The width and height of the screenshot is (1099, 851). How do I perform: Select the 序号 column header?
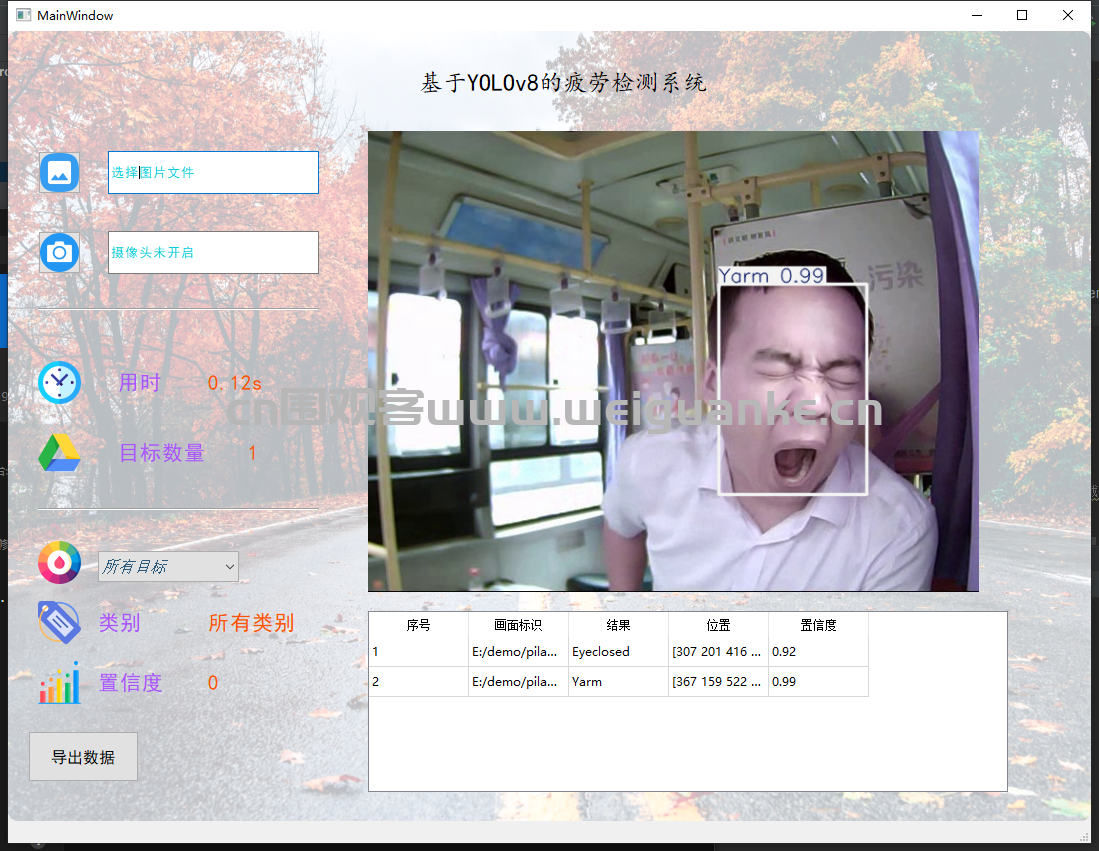418,625
